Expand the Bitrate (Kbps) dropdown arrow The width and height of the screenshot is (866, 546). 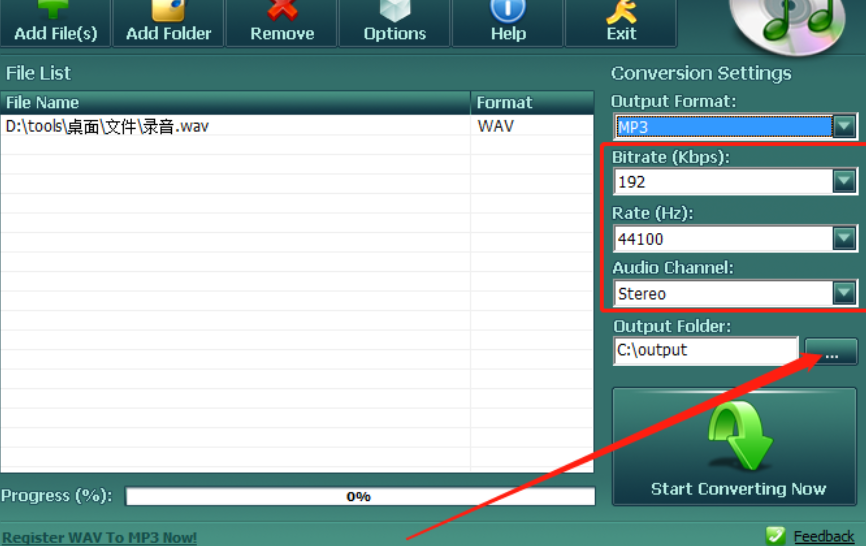click(x=845, y=181)
